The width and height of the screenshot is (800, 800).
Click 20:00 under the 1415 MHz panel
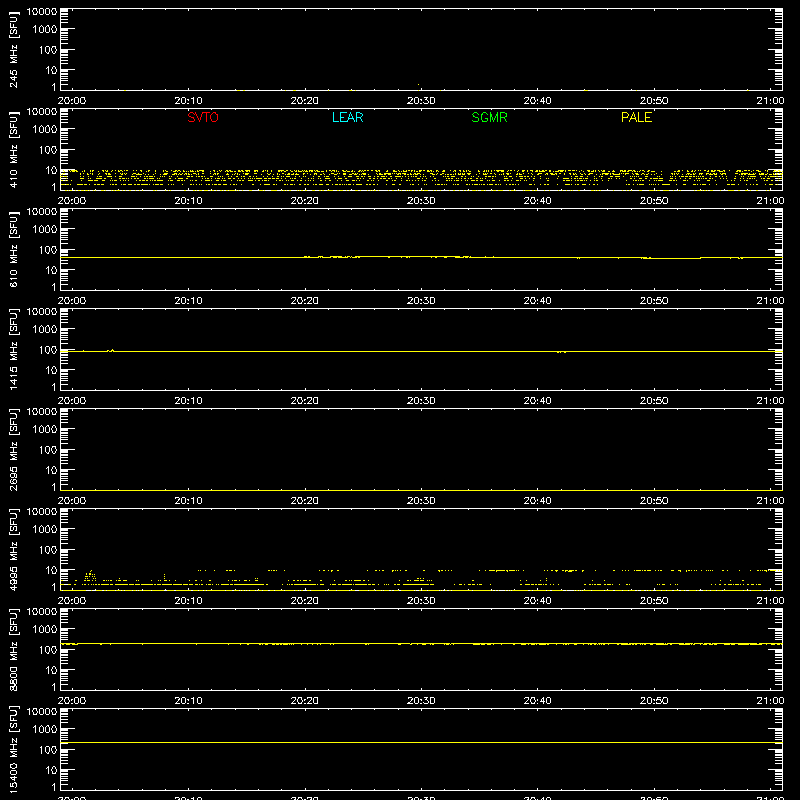click(x=72, y=401)
